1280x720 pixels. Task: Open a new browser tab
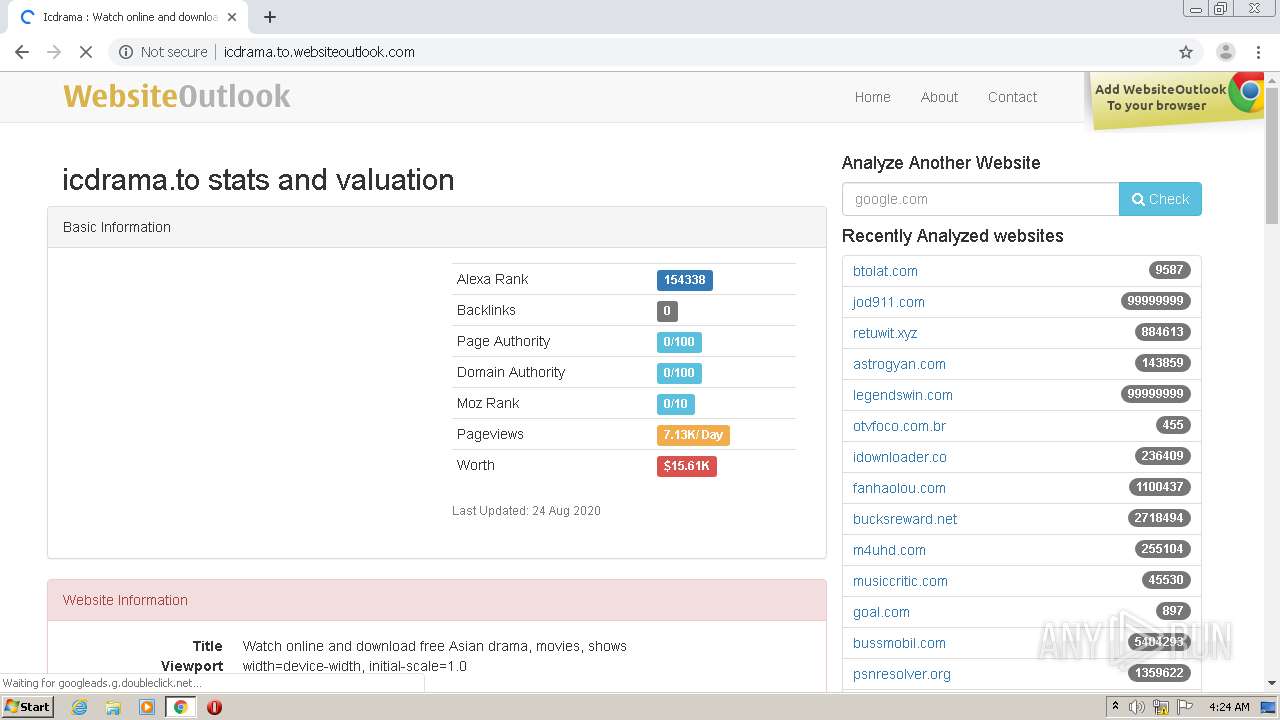[x=270, y=17]
